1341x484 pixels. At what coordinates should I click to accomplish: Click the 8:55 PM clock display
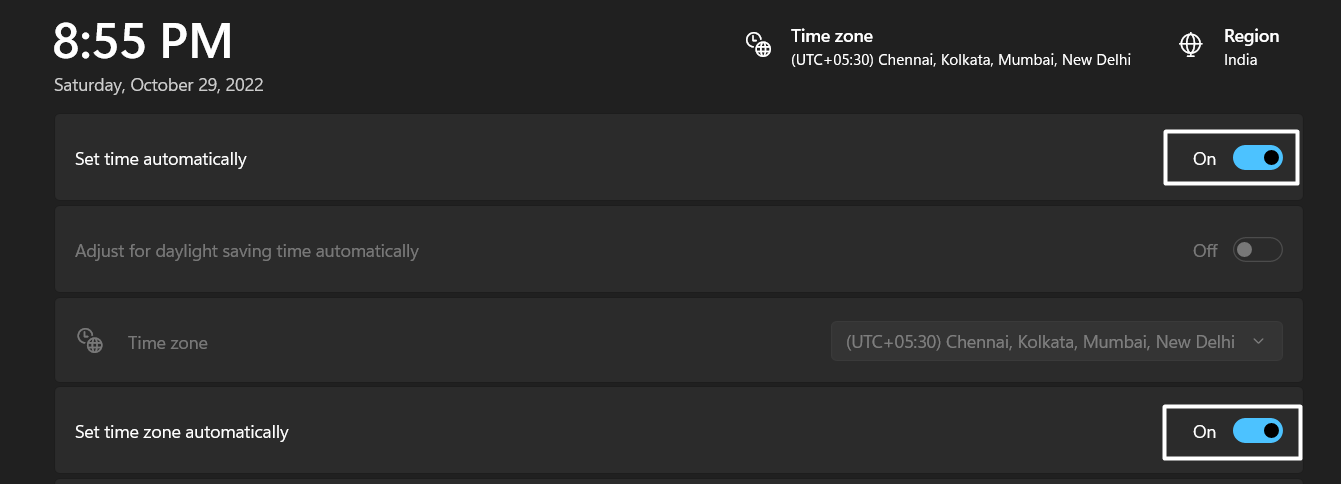tap(143, 41)
